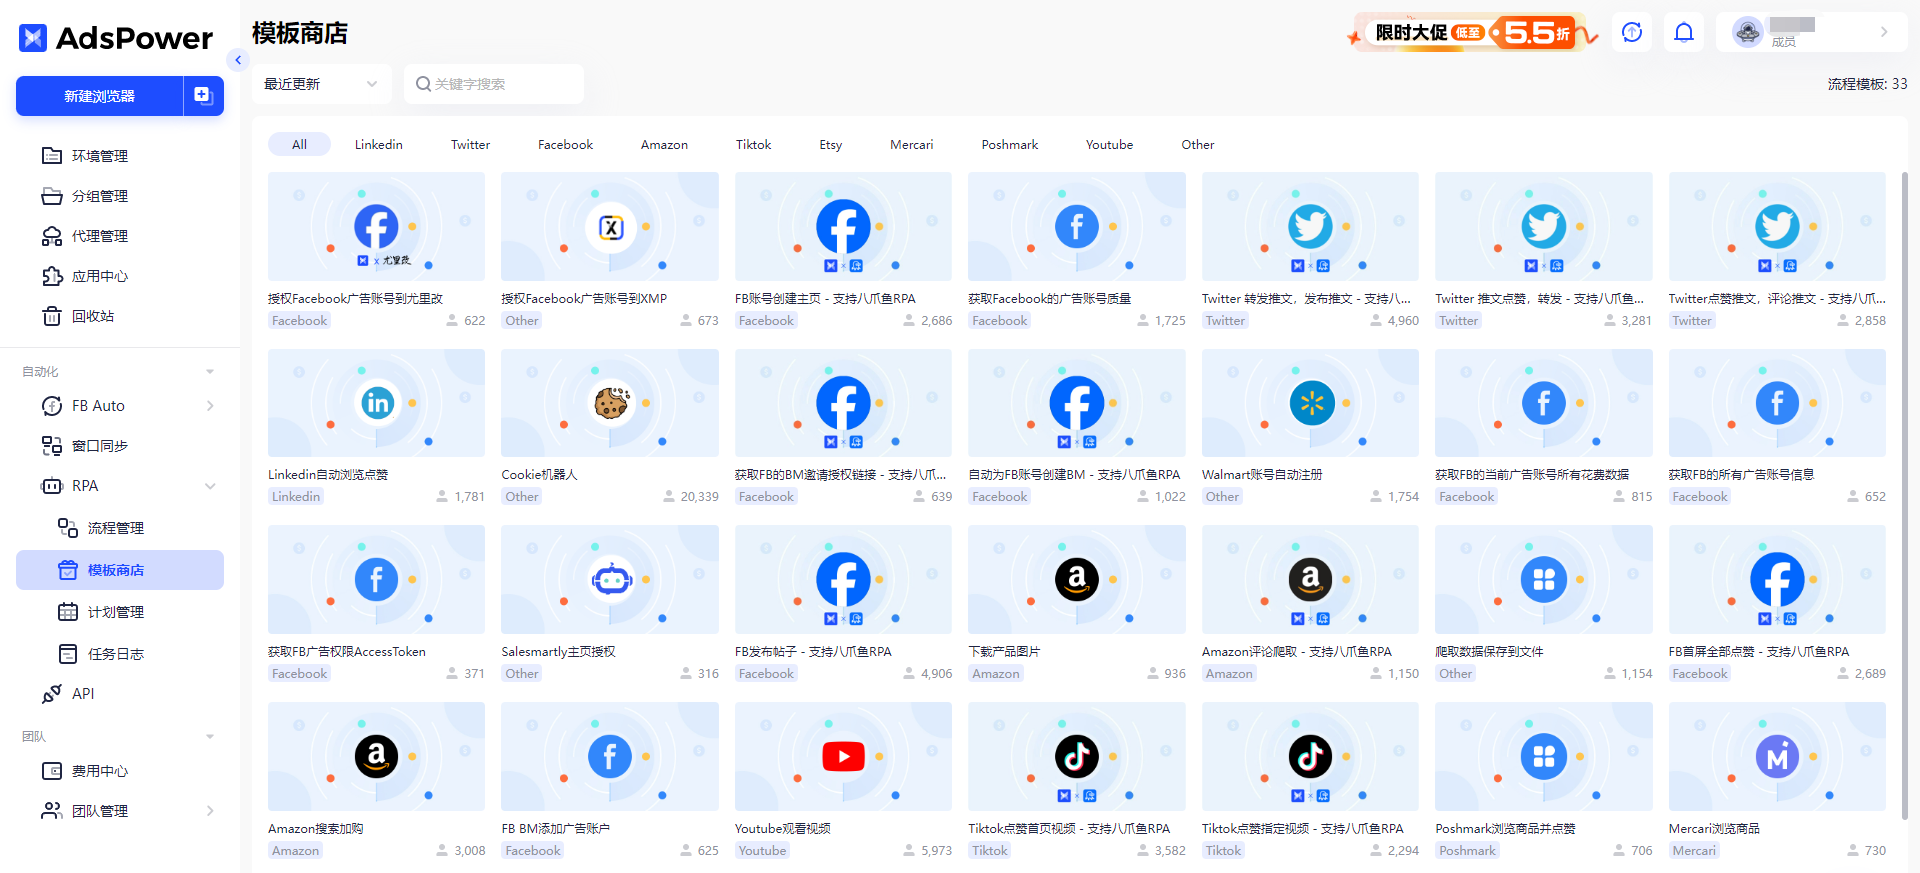Open the Cookie机器人 template thumbnail

610,403
